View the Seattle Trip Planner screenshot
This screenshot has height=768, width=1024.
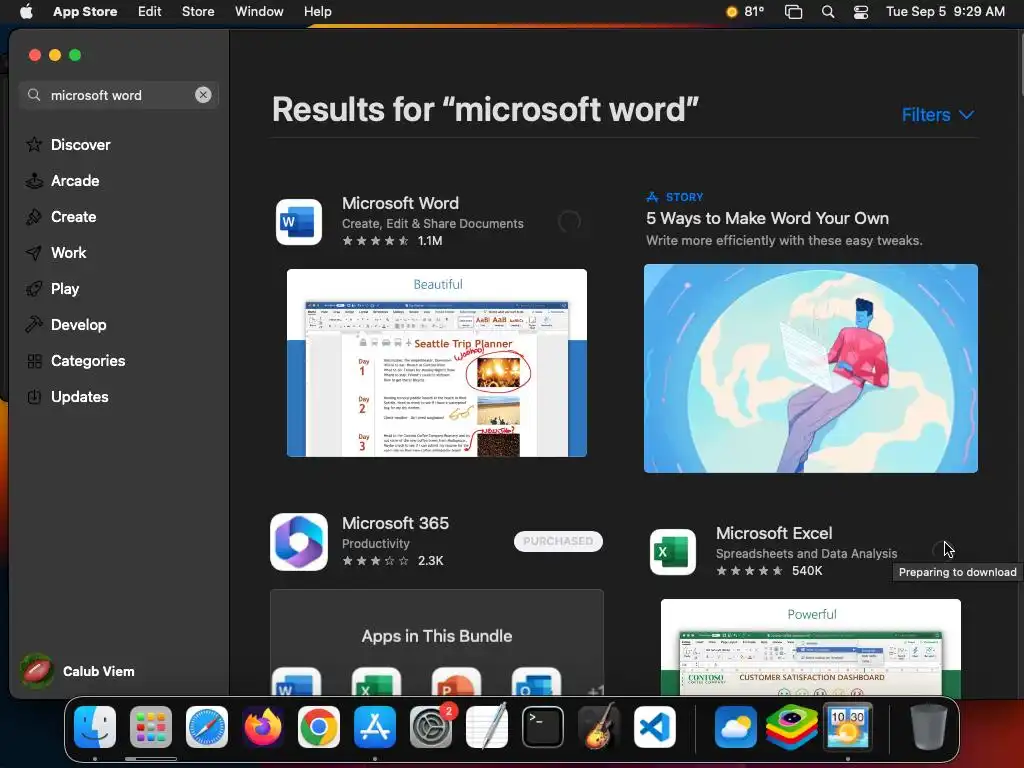click(x=437, y=362)
